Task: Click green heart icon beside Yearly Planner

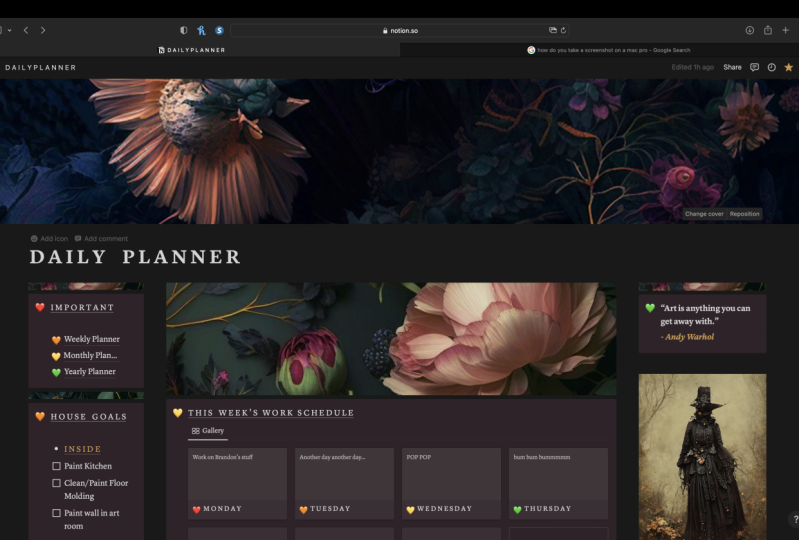Action: click(x=56, y=372)
